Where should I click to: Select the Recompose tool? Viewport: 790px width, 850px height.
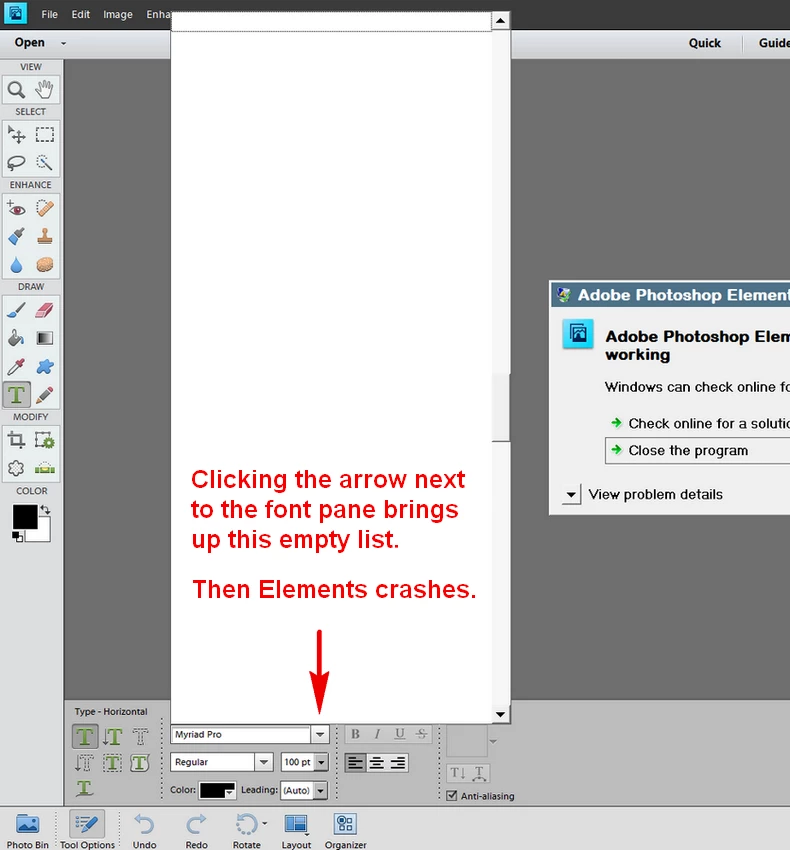pyautogui.click(x=44, y=440)
